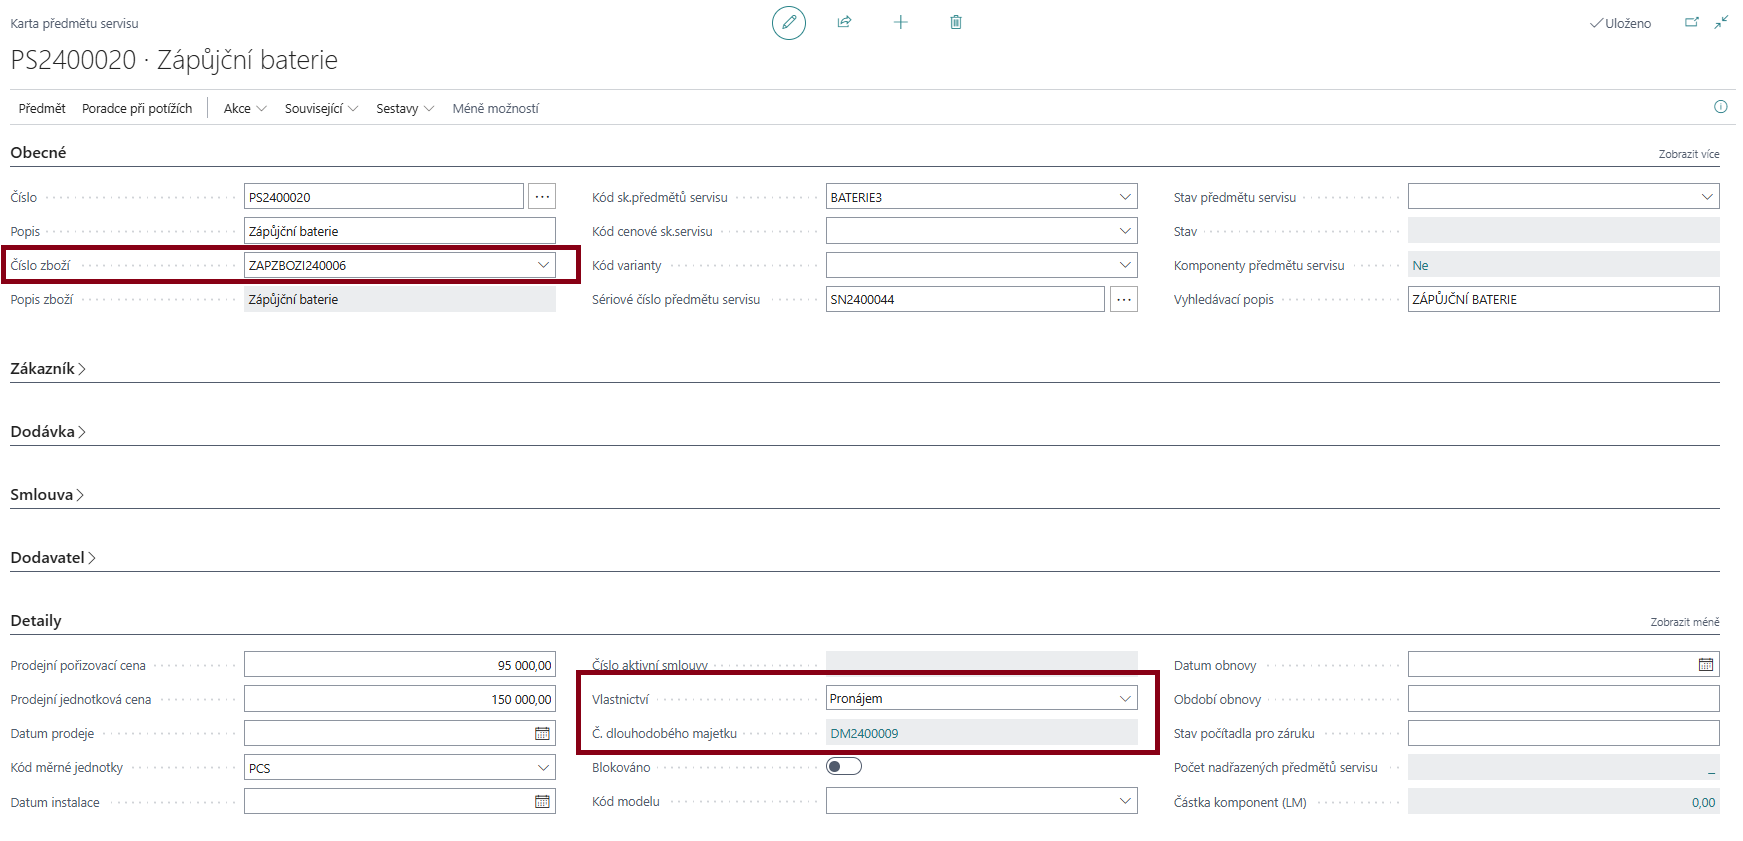
Task: Open the Předmět menu
Action: 42,108
